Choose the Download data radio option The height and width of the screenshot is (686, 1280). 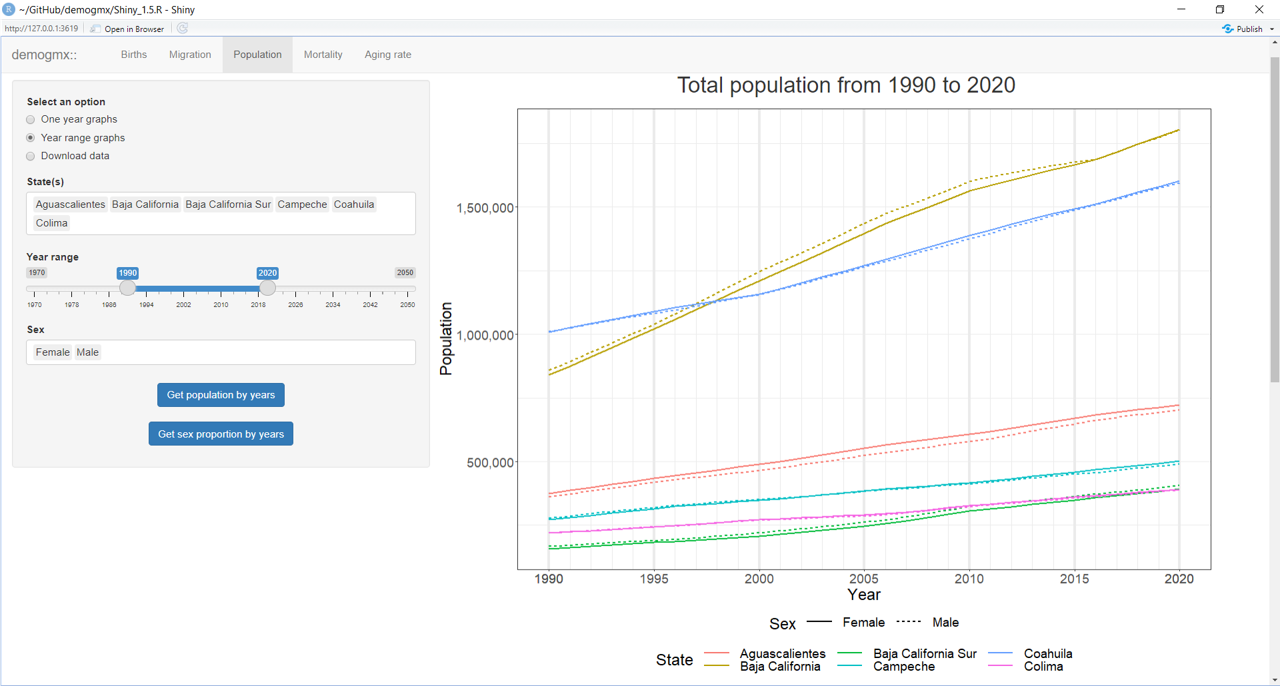[31, 156]
